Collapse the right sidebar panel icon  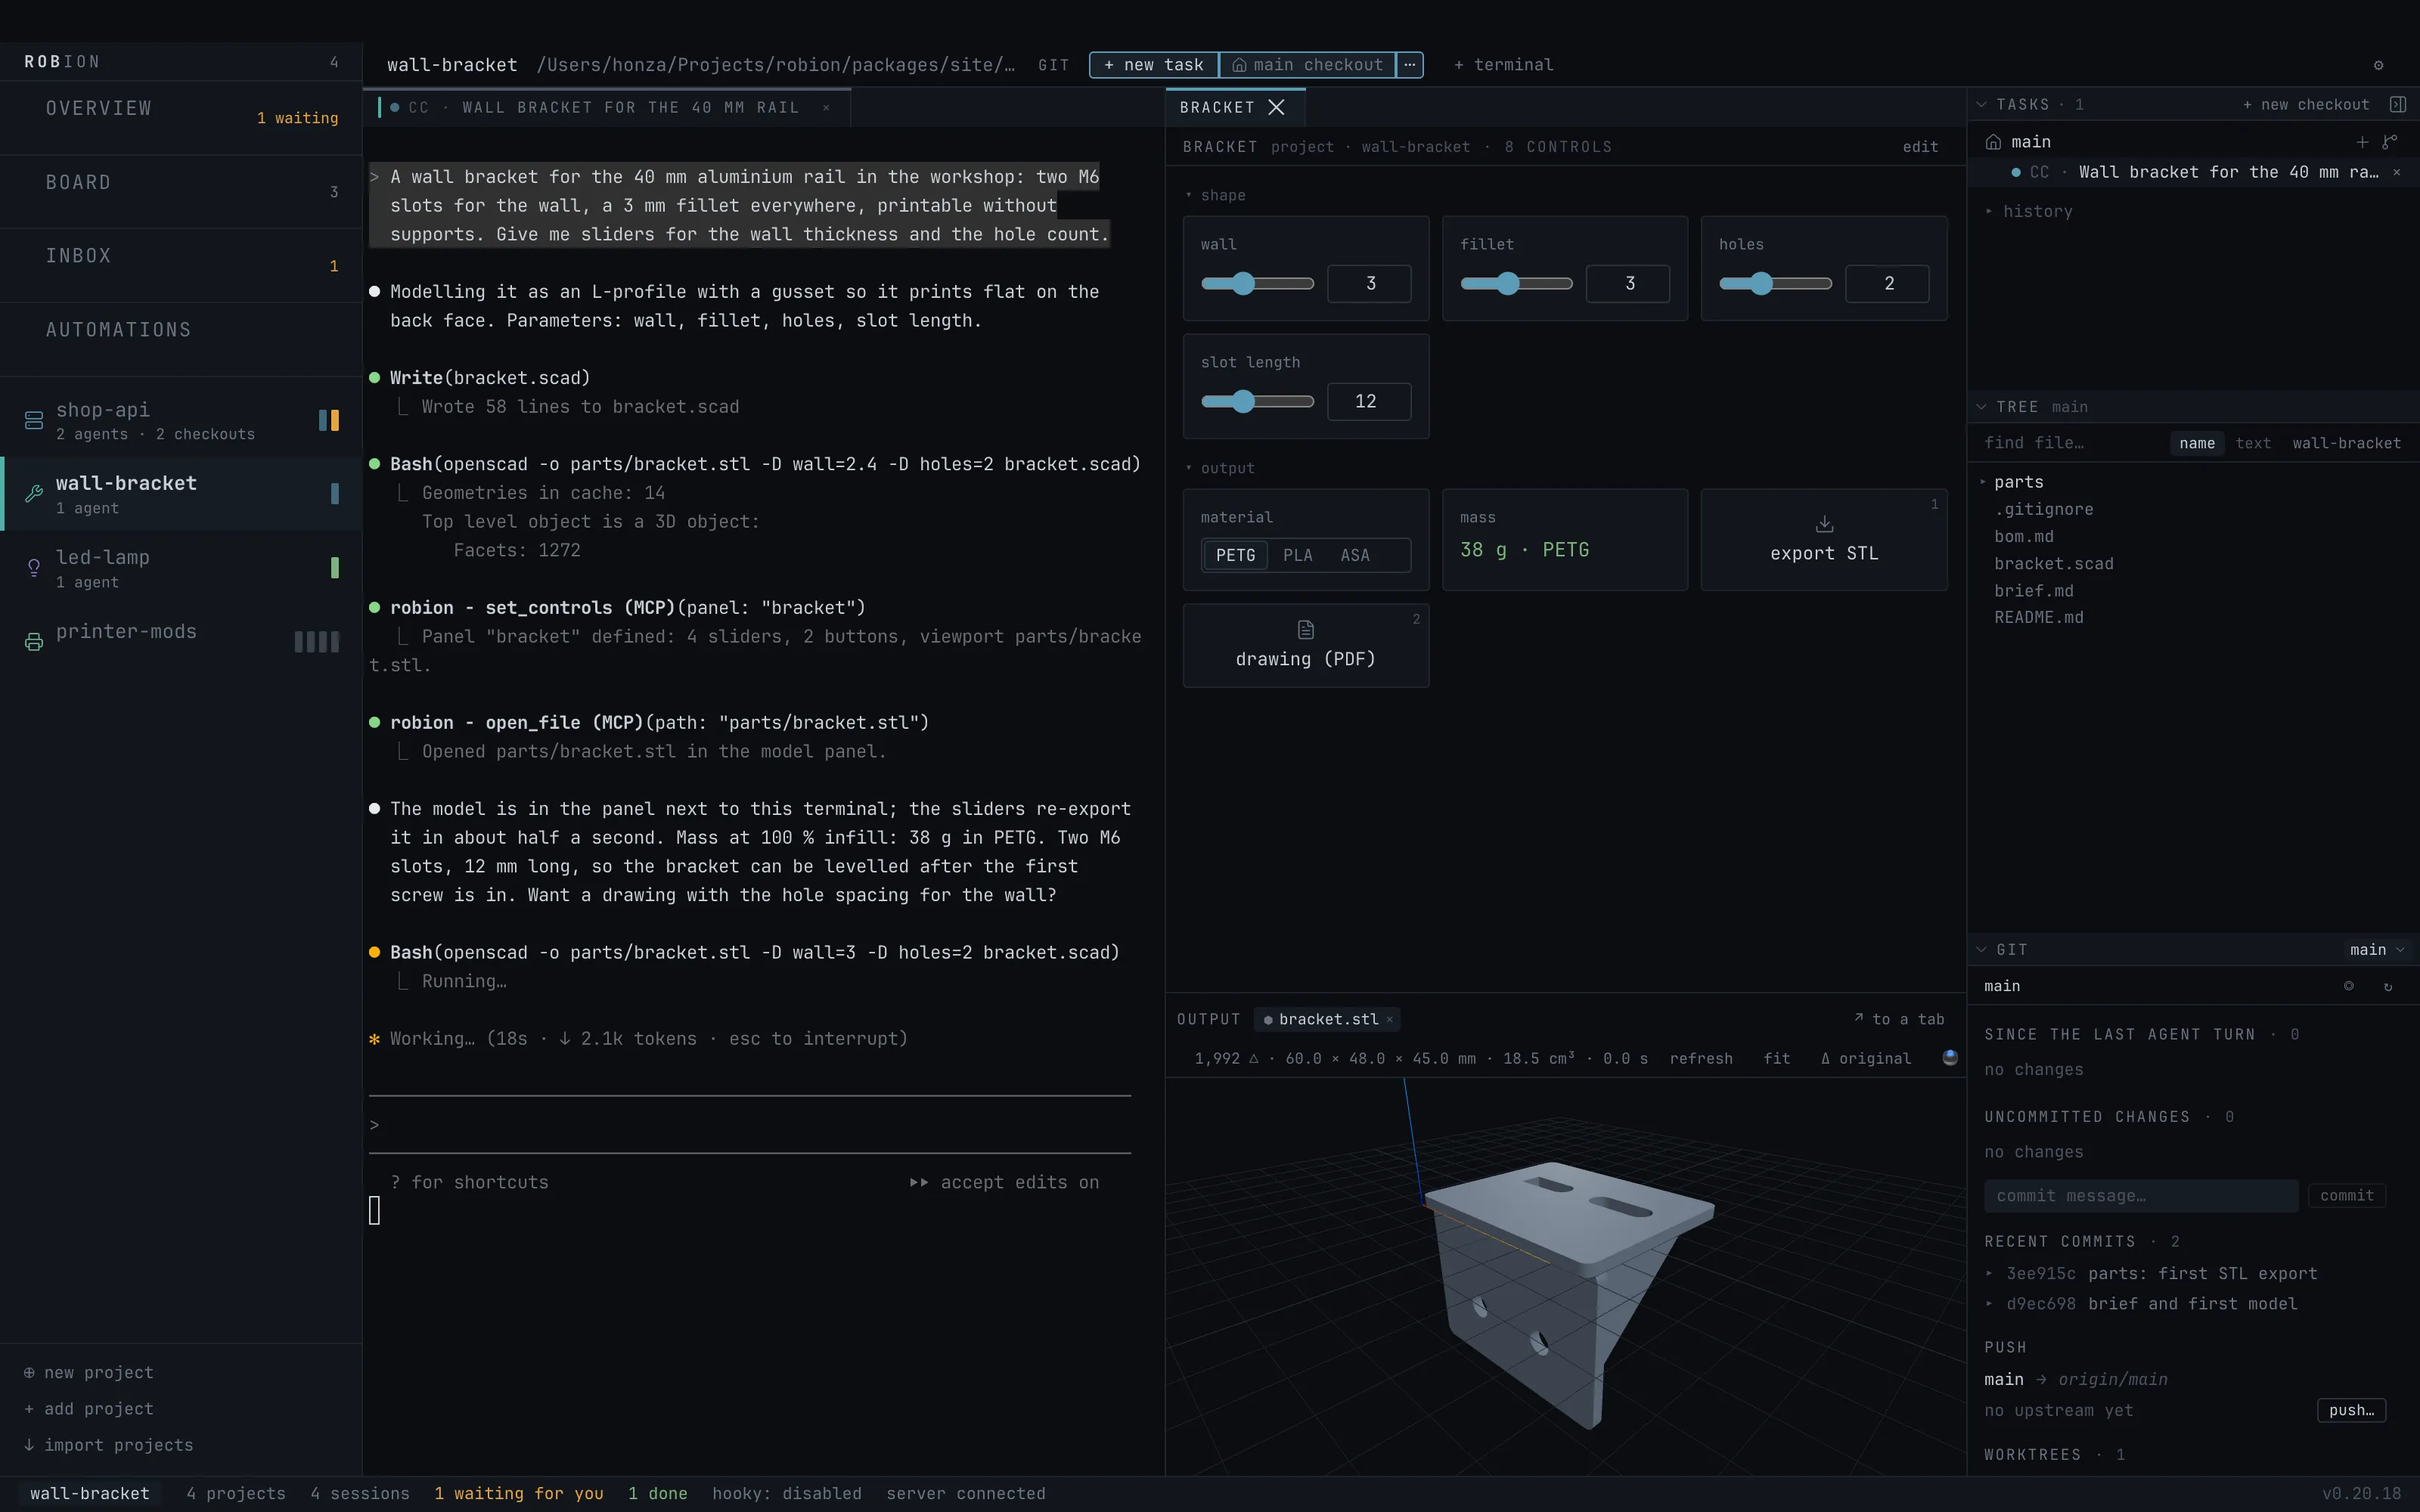tap(2397, 104)
